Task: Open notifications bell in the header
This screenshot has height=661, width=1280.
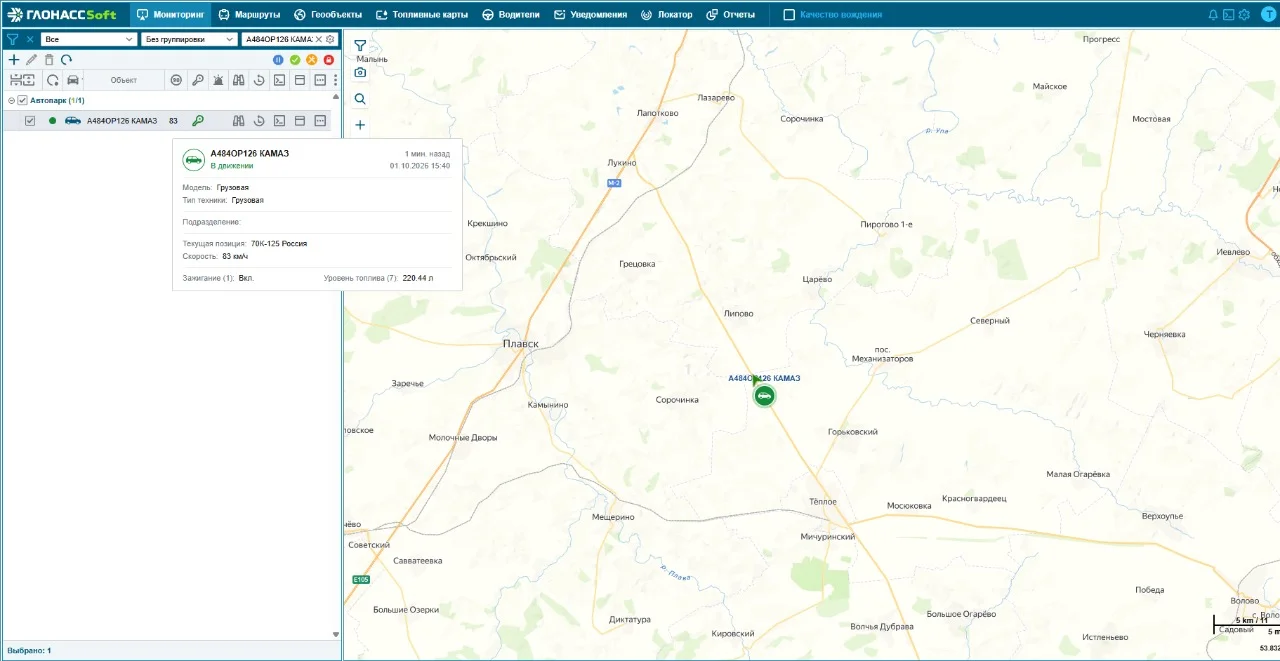Action: (x=1214, y=15)
